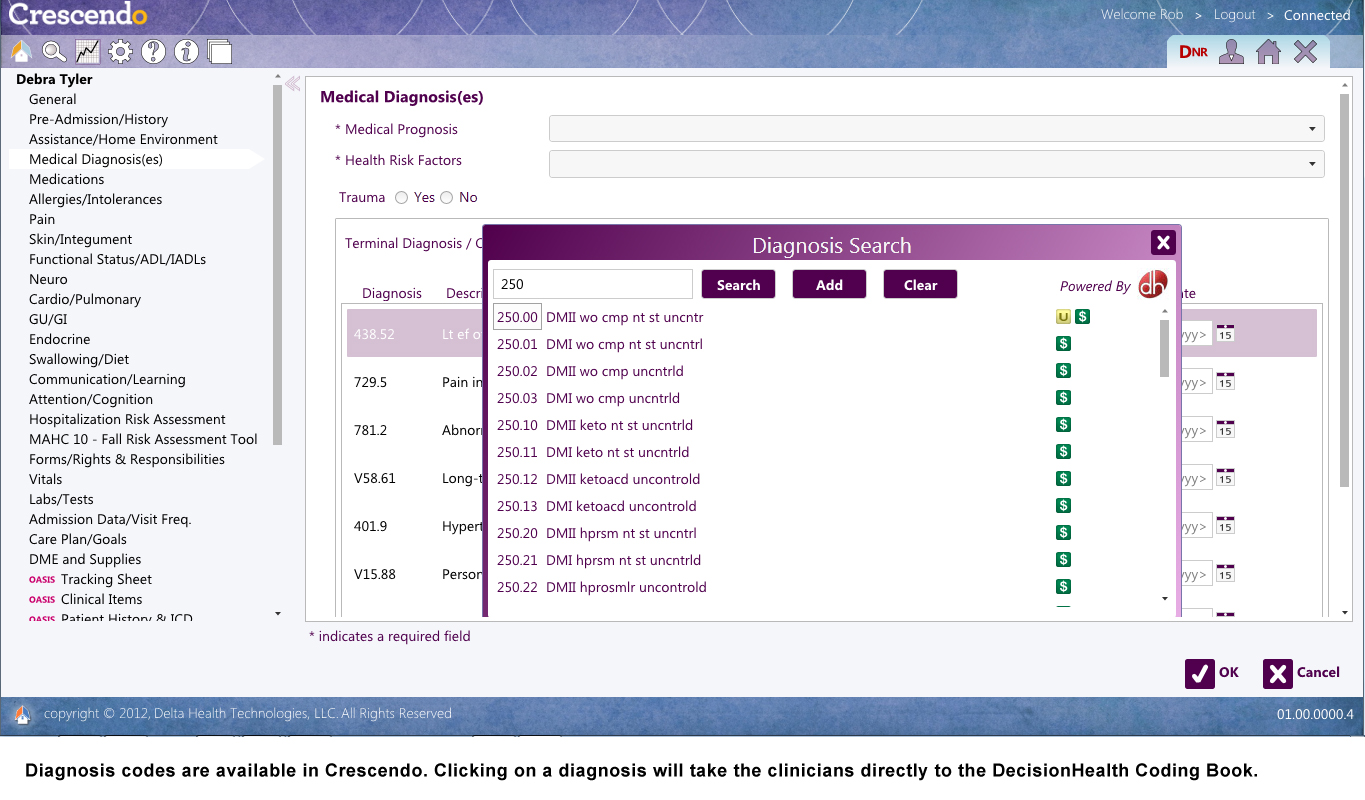The width and height of the screenshot is (1365, 800).
Task: Click the dollar icon for 250.13
Action: 1063,506
